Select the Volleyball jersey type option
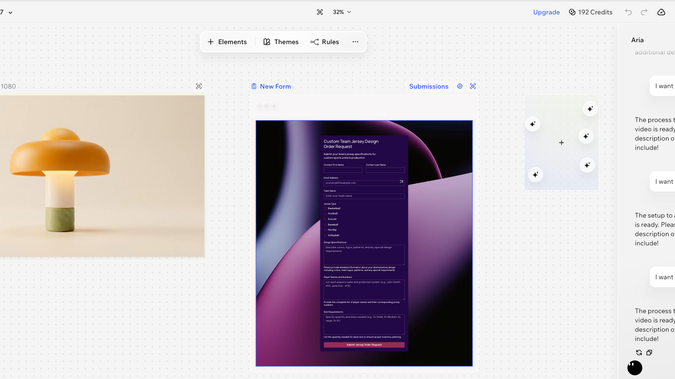The width and height of the screenshot is (675, 379). pos(331,236)
